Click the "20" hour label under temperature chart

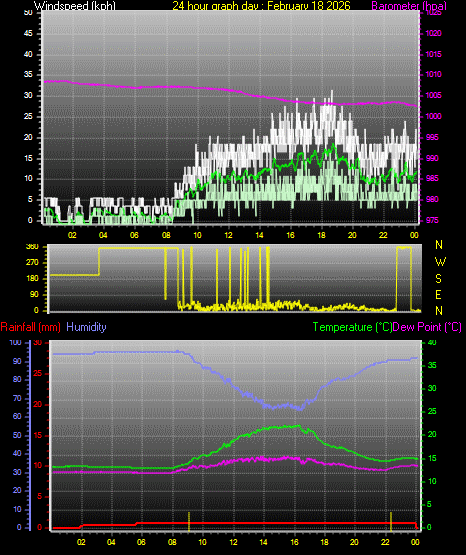tap(354, 542)
